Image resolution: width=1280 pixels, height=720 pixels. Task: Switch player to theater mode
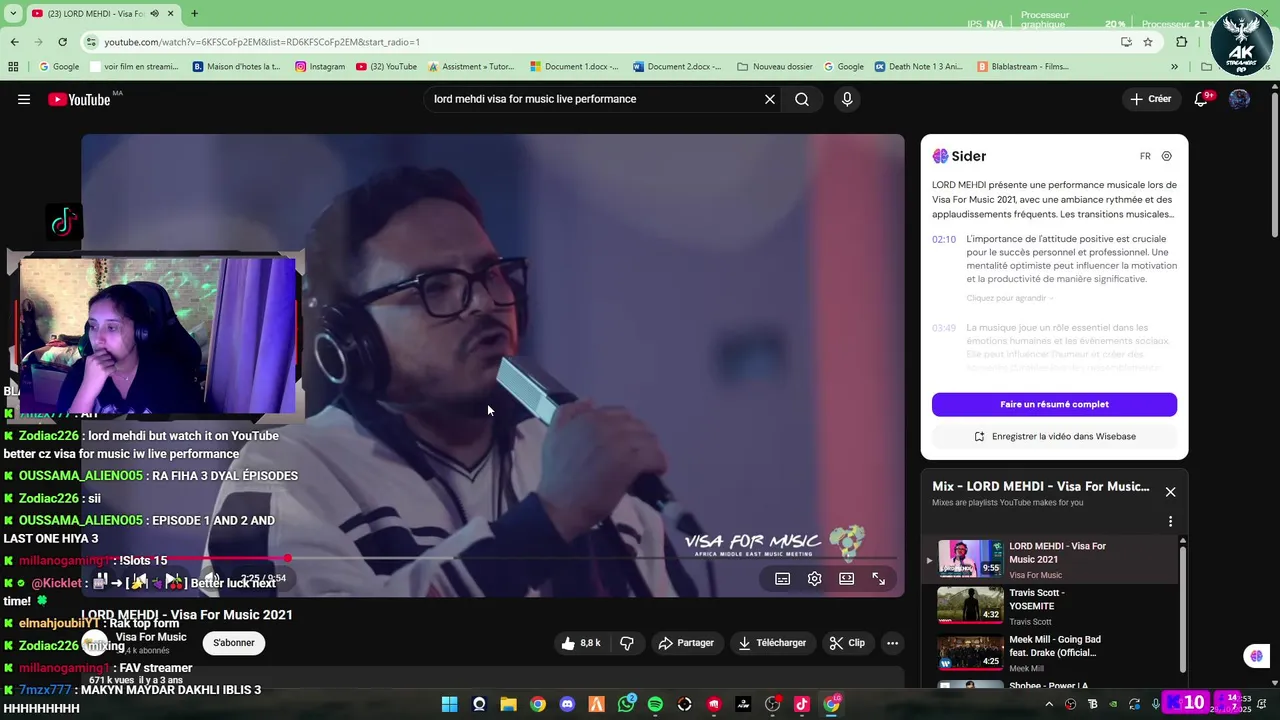tap(847, 579)
